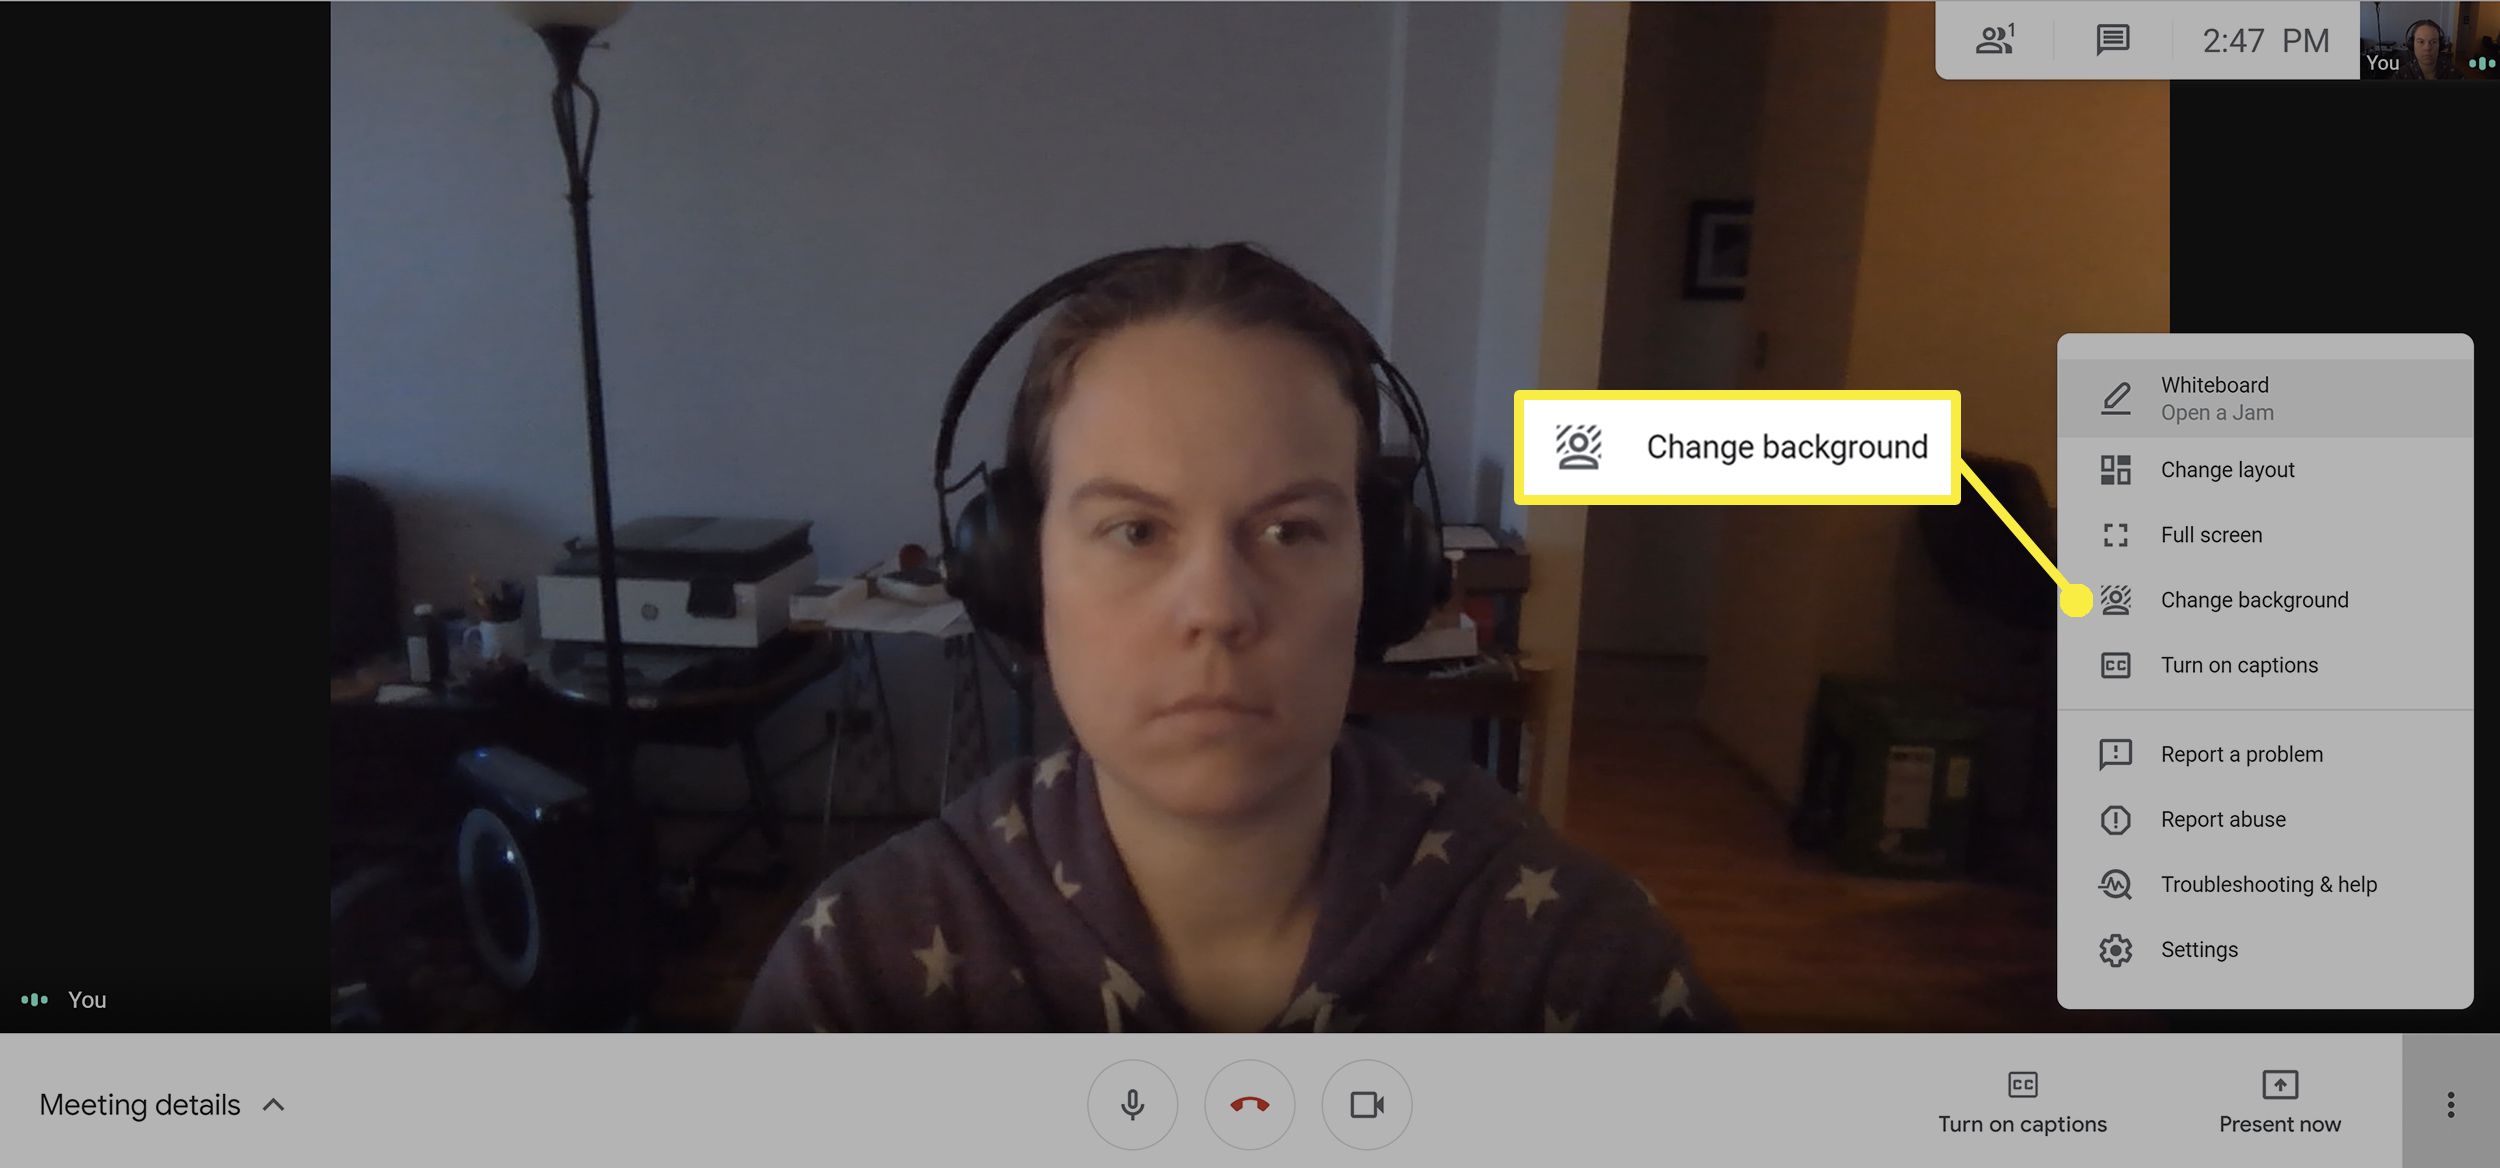The width and height of the screenshot is (2500, 1168).
Task: Select Report a problem menu item
Action: (x=2242, y=754)
